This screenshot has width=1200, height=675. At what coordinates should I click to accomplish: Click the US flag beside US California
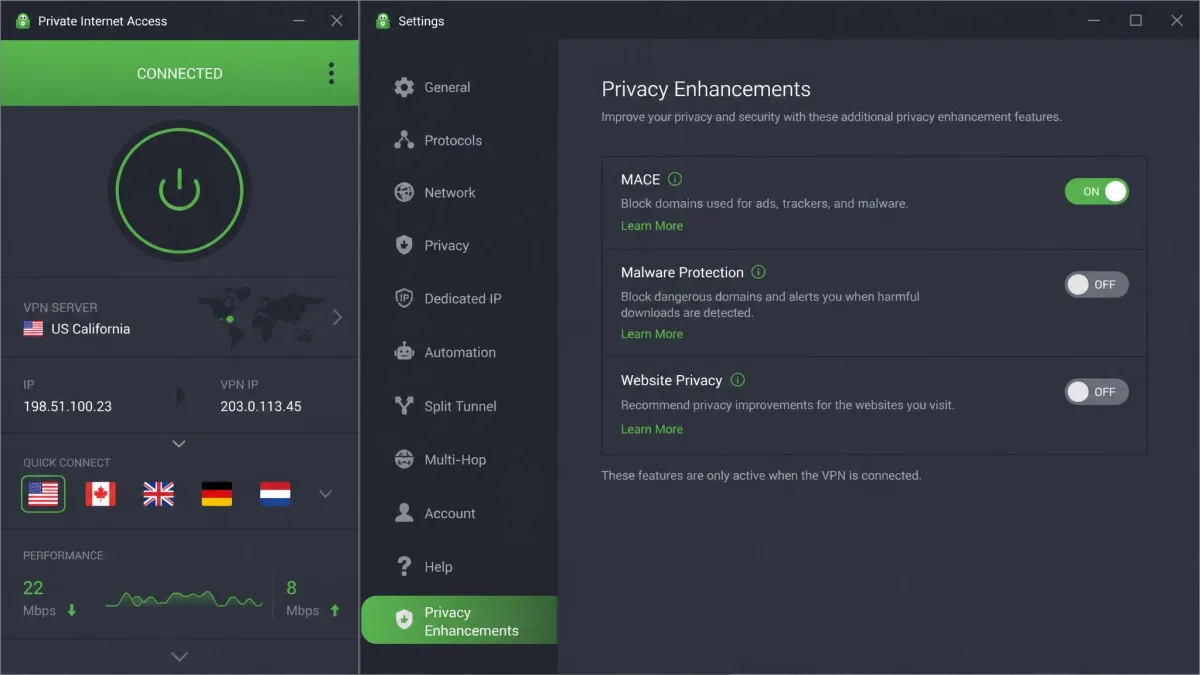33,329
